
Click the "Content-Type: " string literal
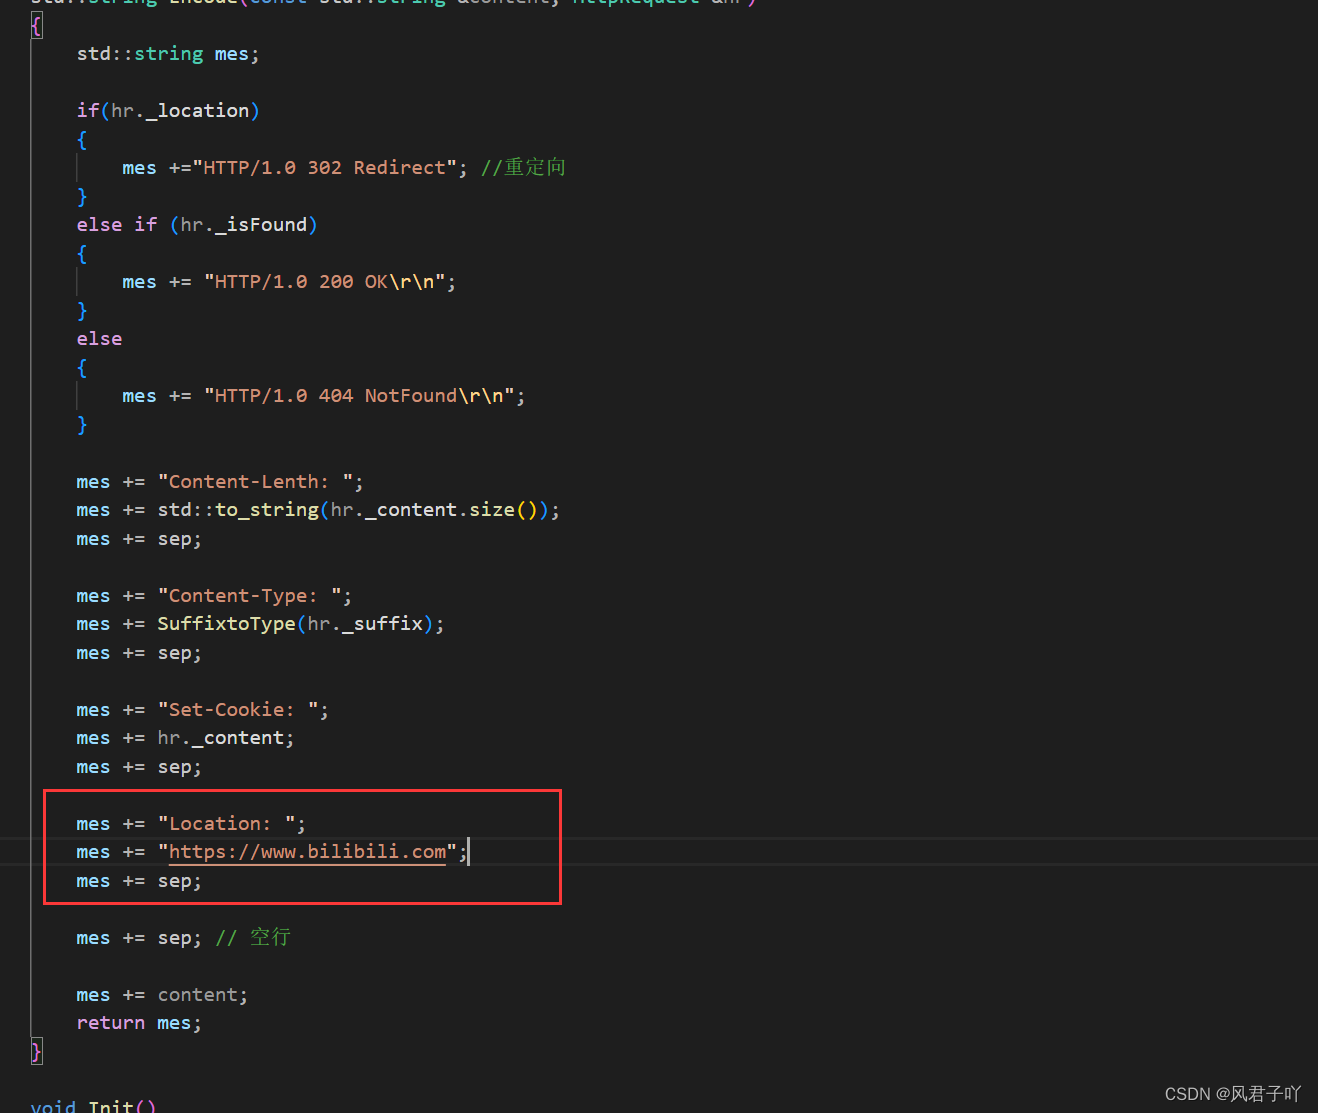click(249, 596)
